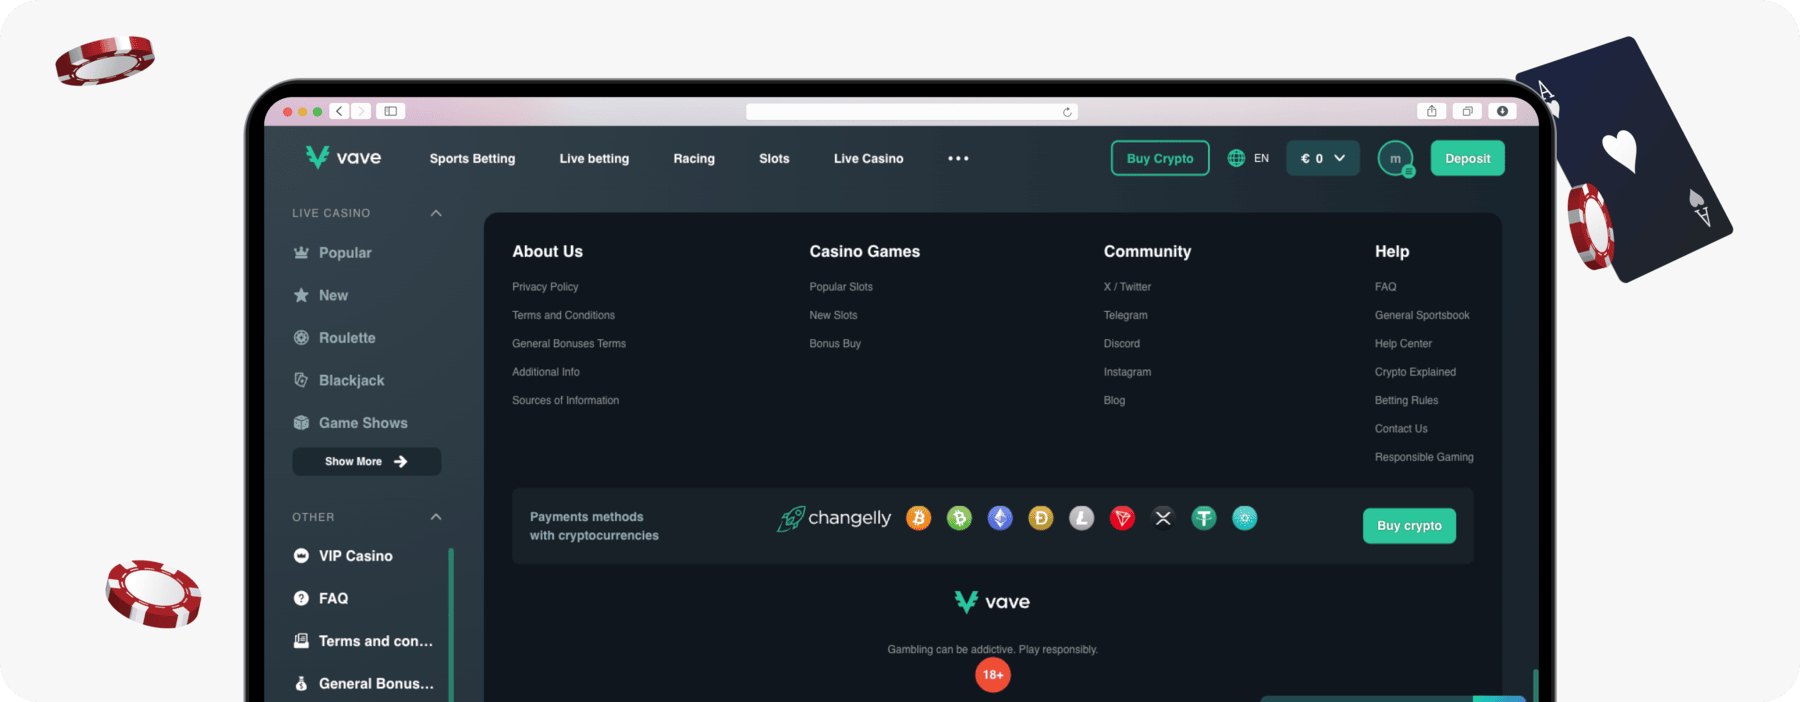The height and width of the screenshot is (702, 1800).
Task: Click the green Tether icon
Action: pyautogui.click(x=1204, y=518)
